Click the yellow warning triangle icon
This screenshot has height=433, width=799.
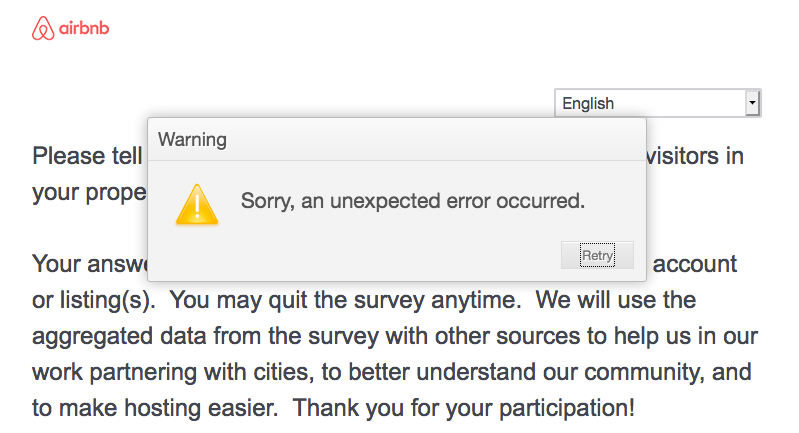tap(197, 203)
